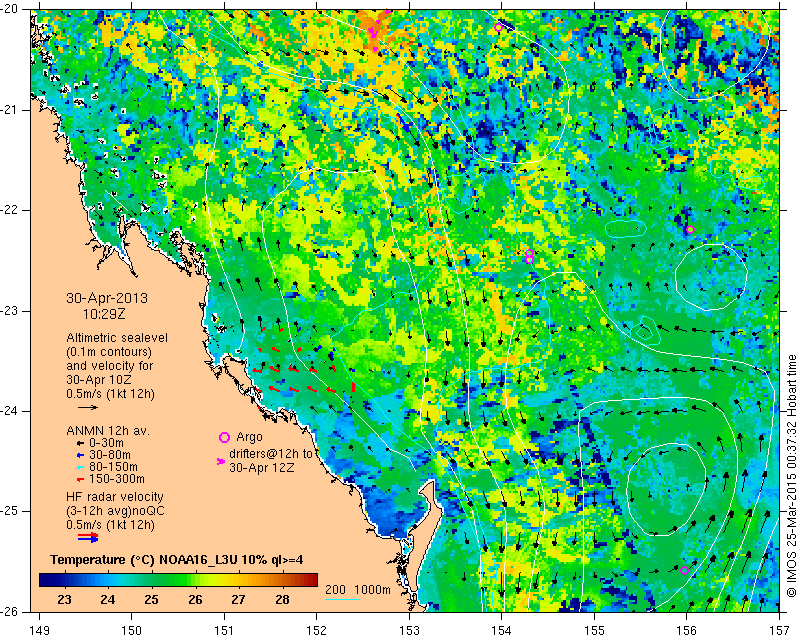Click the colorbar tick label 26

point(195,599)
